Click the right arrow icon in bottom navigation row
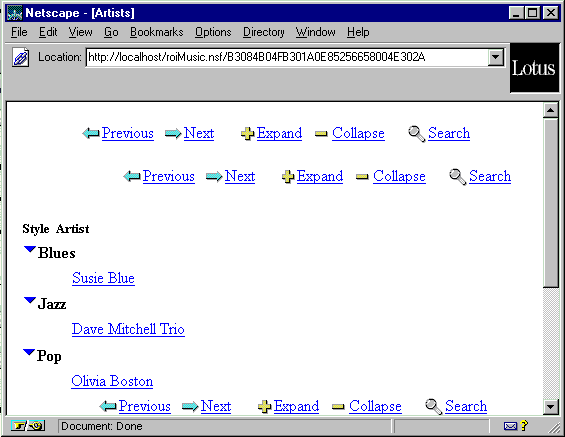The height and width of the screenshot is (437, 565). (x=190, y=406)
